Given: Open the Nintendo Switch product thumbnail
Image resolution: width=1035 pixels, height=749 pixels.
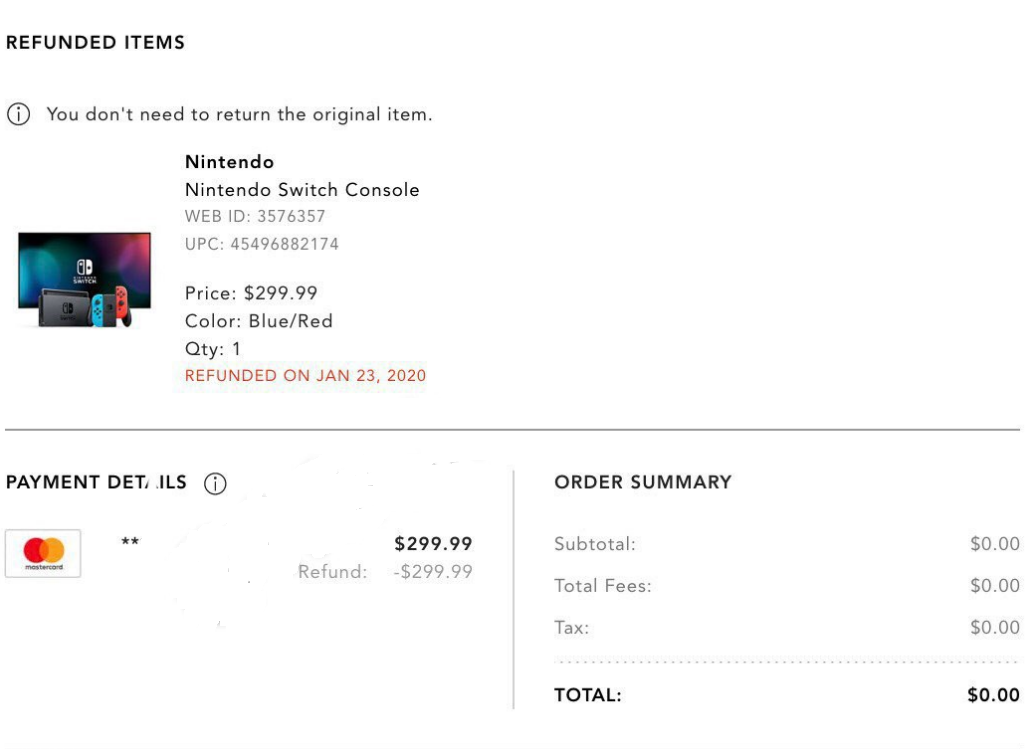Looking at the screenshot, I should point(84,279).
